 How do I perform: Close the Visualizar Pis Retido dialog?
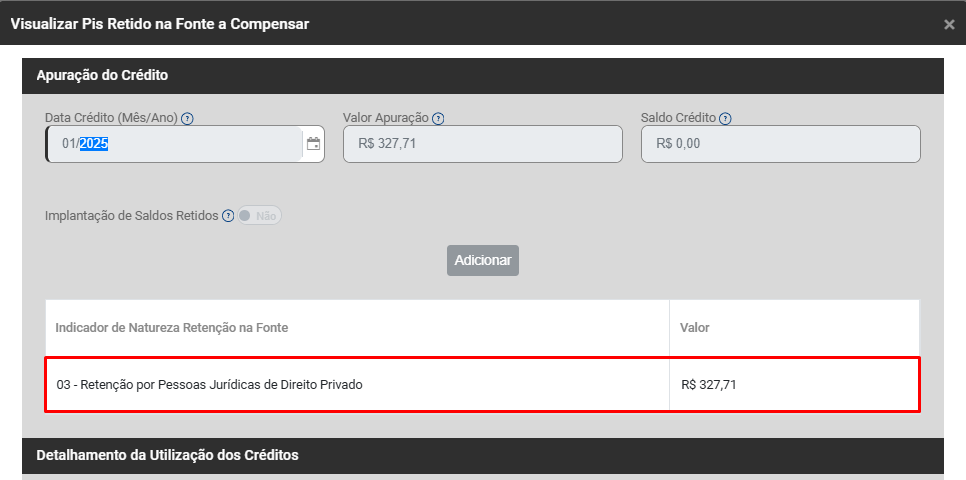(x=949, y=24)
